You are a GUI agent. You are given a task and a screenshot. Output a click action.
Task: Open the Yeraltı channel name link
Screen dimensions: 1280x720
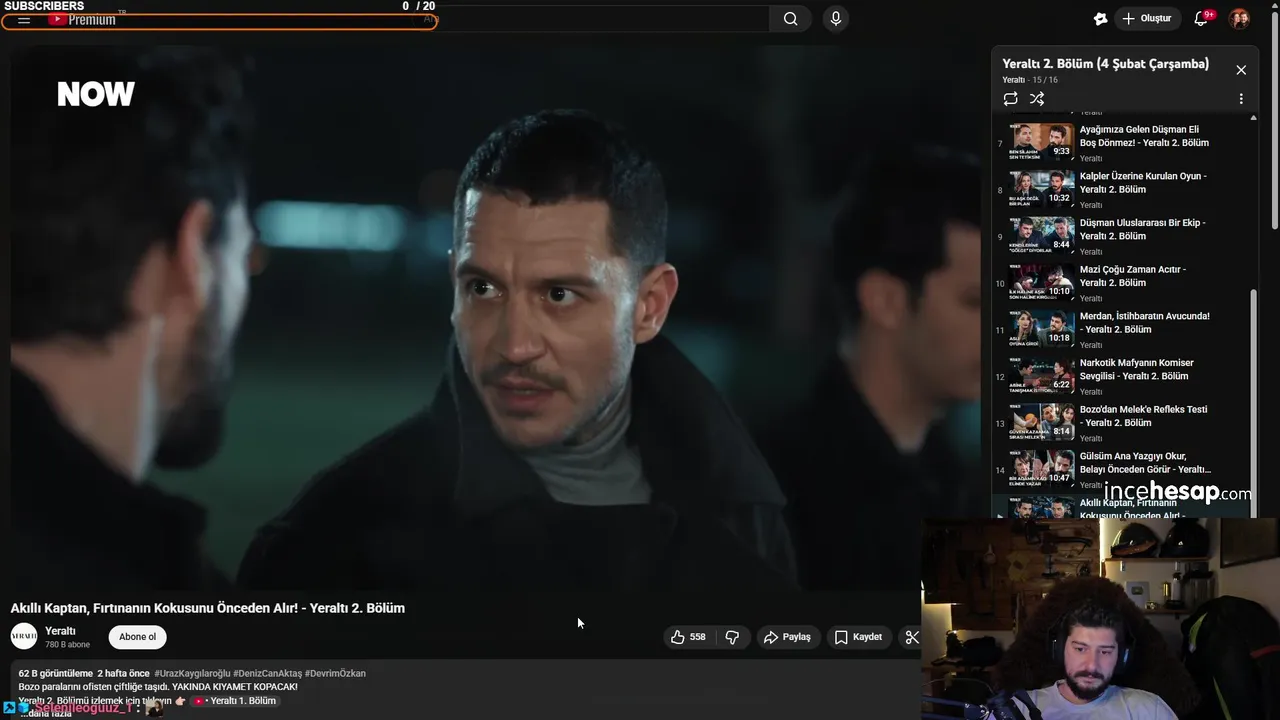60,631
